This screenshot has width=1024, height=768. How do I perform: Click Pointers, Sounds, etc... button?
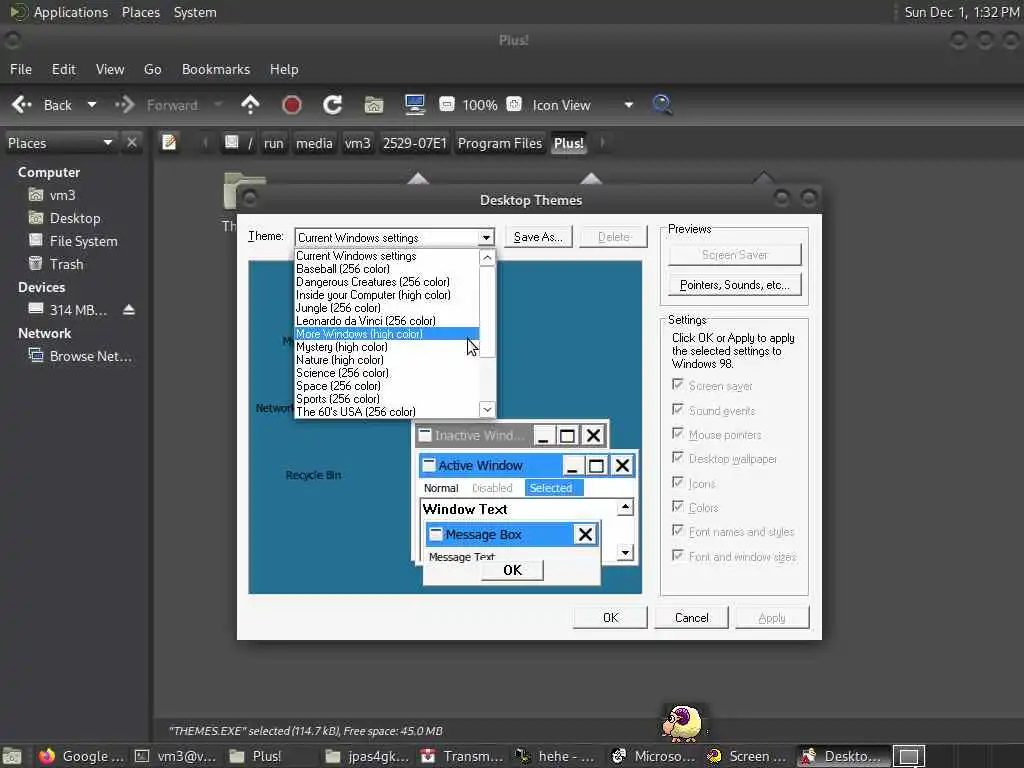(x=735, y=285)
